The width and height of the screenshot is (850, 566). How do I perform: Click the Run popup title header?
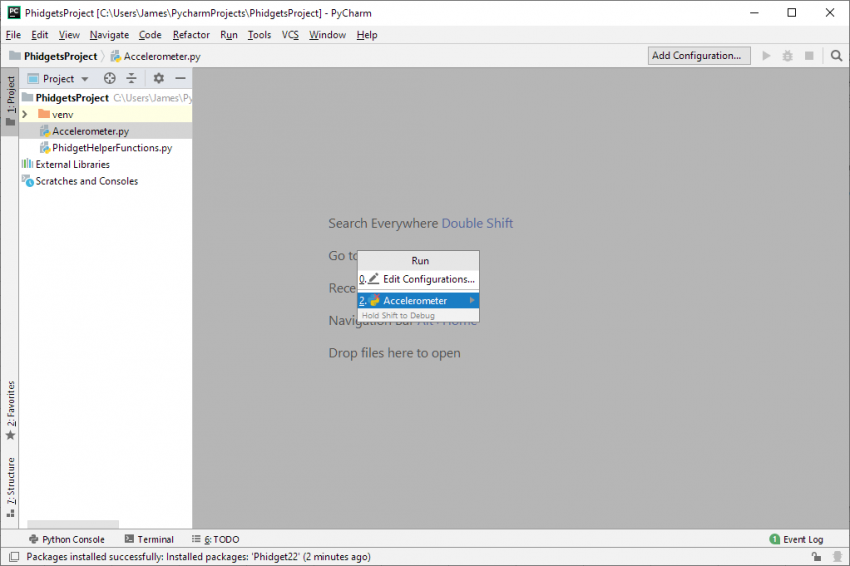tap(418, 261)
